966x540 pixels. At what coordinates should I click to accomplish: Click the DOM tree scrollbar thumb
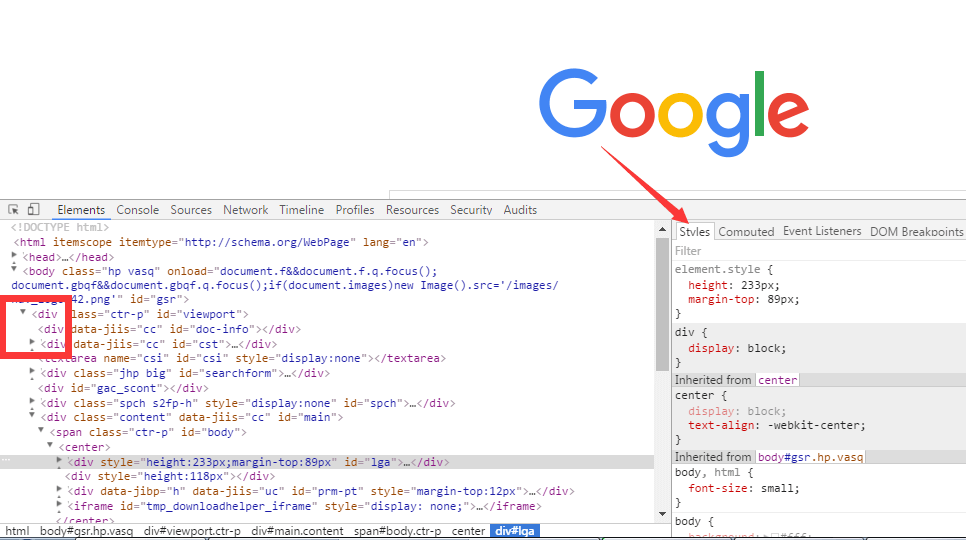(662, 305)
